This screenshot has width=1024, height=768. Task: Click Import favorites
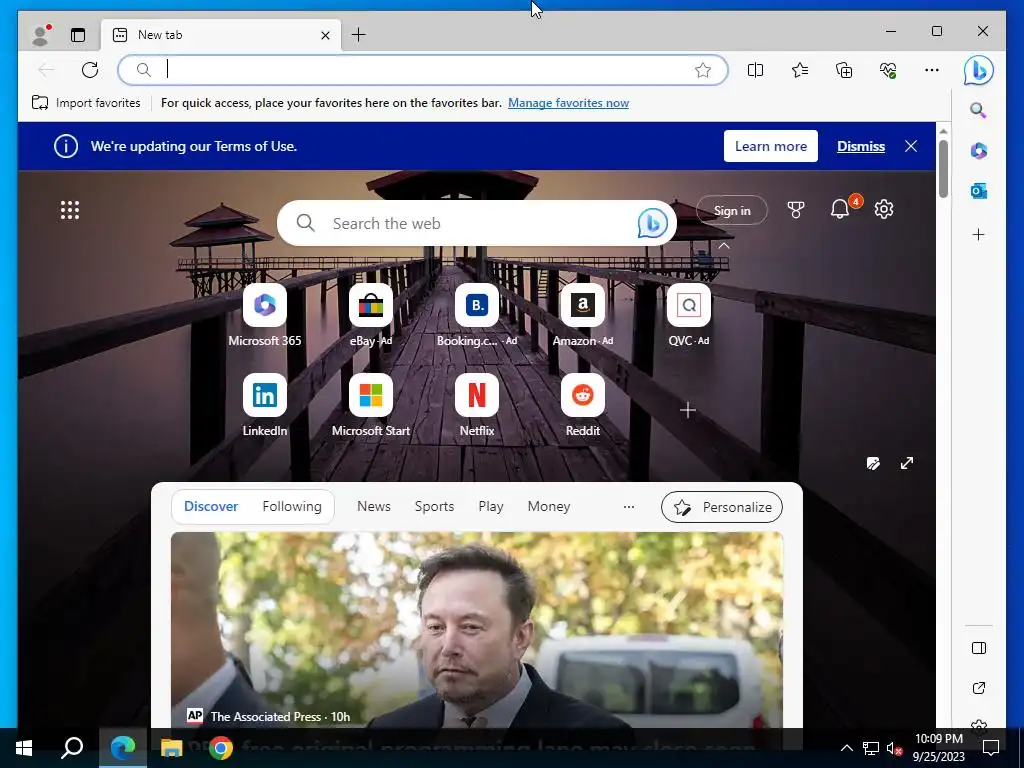tap(86, 103)
